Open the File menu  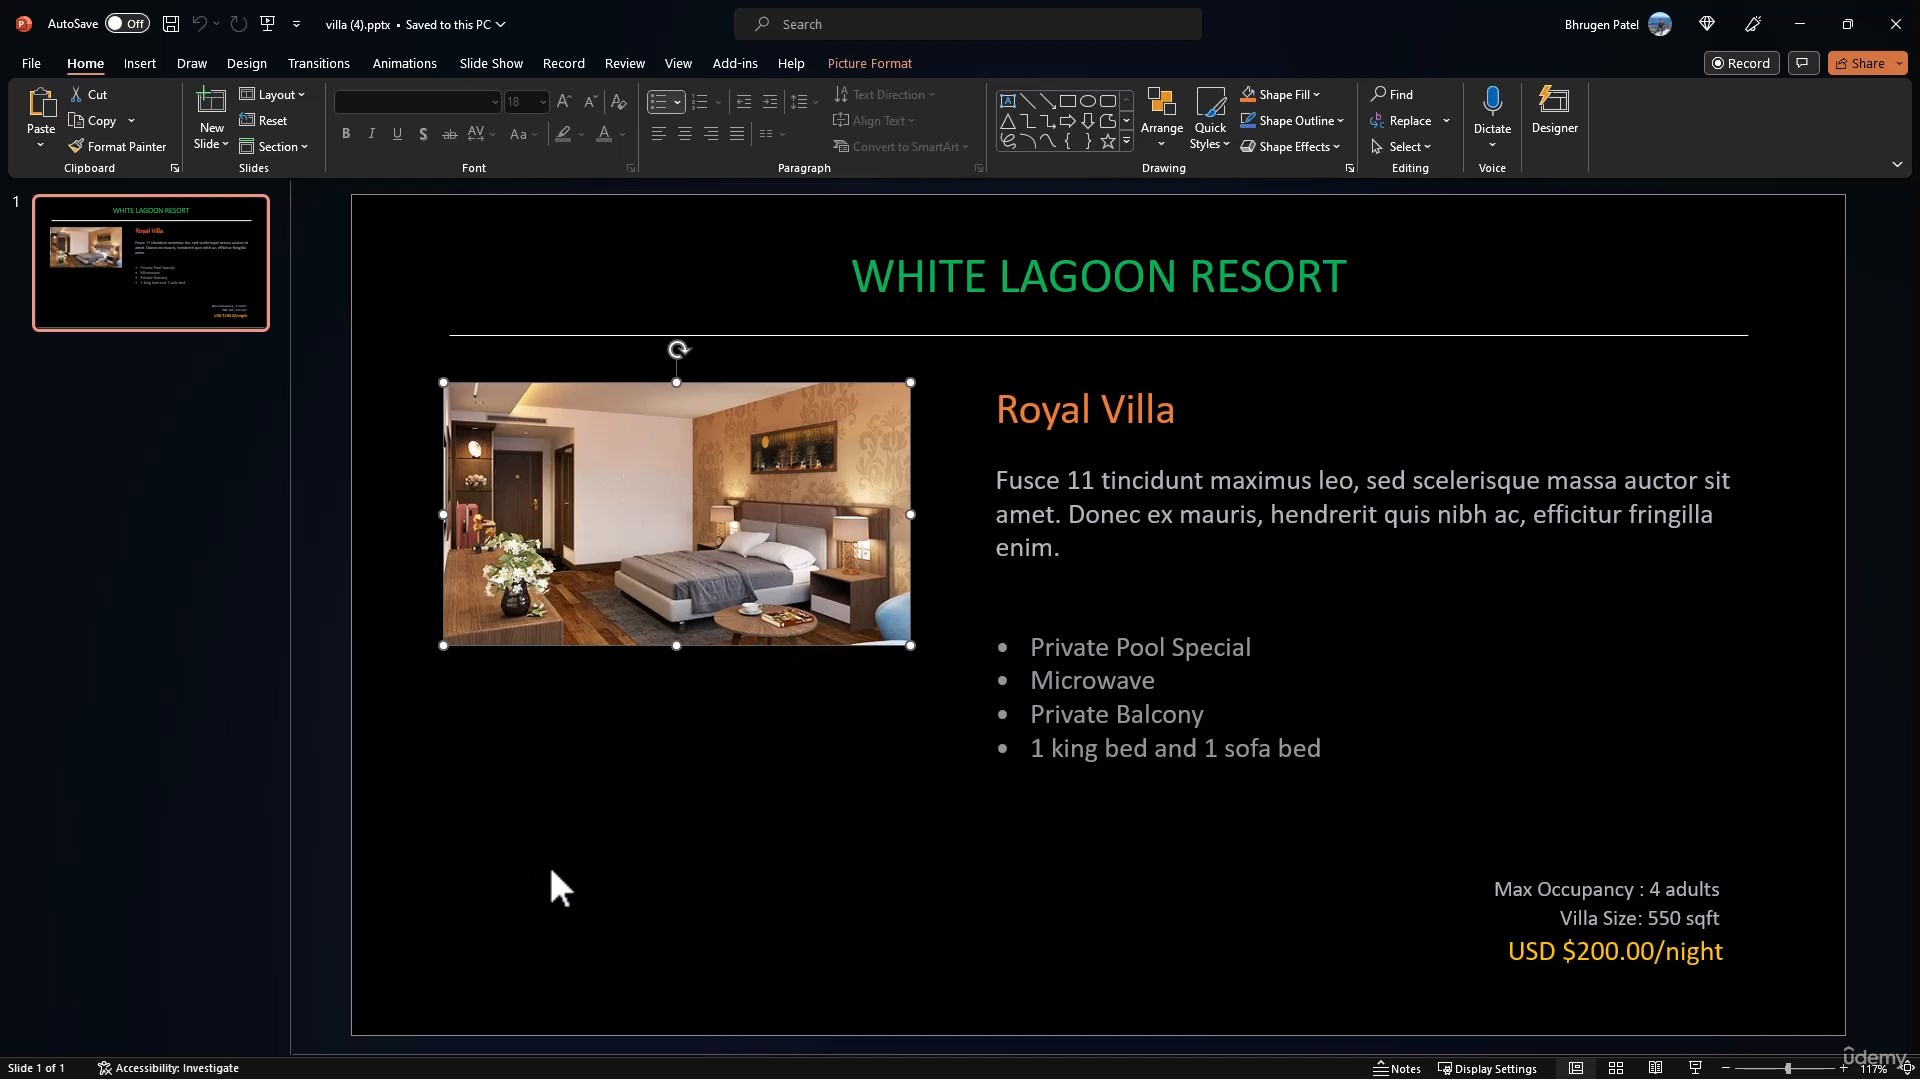tap(31, 63)
